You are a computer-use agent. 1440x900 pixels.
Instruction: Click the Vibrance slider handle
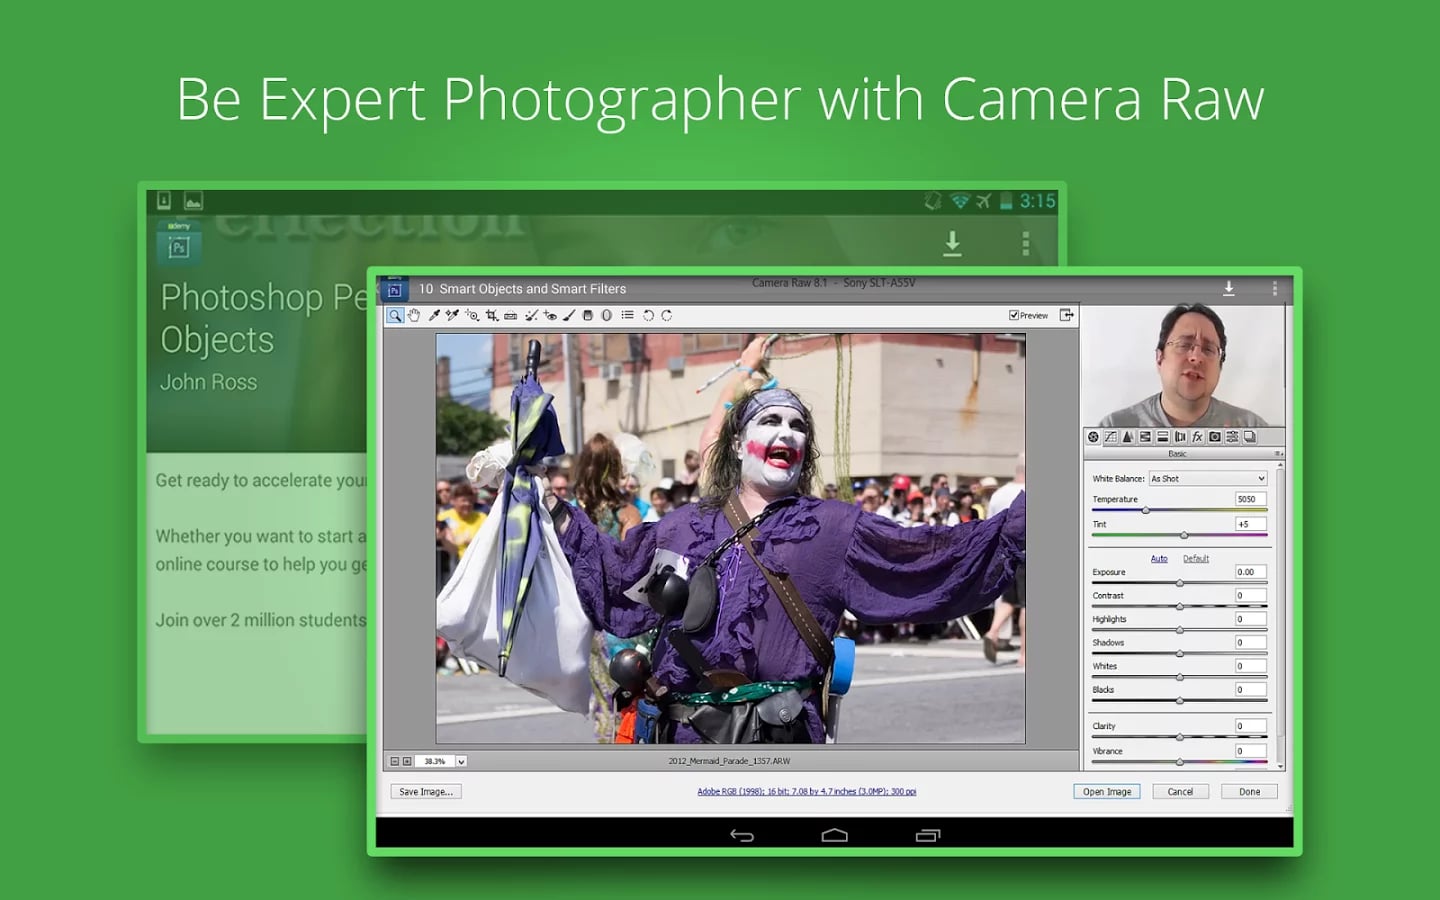[1180, 762]
